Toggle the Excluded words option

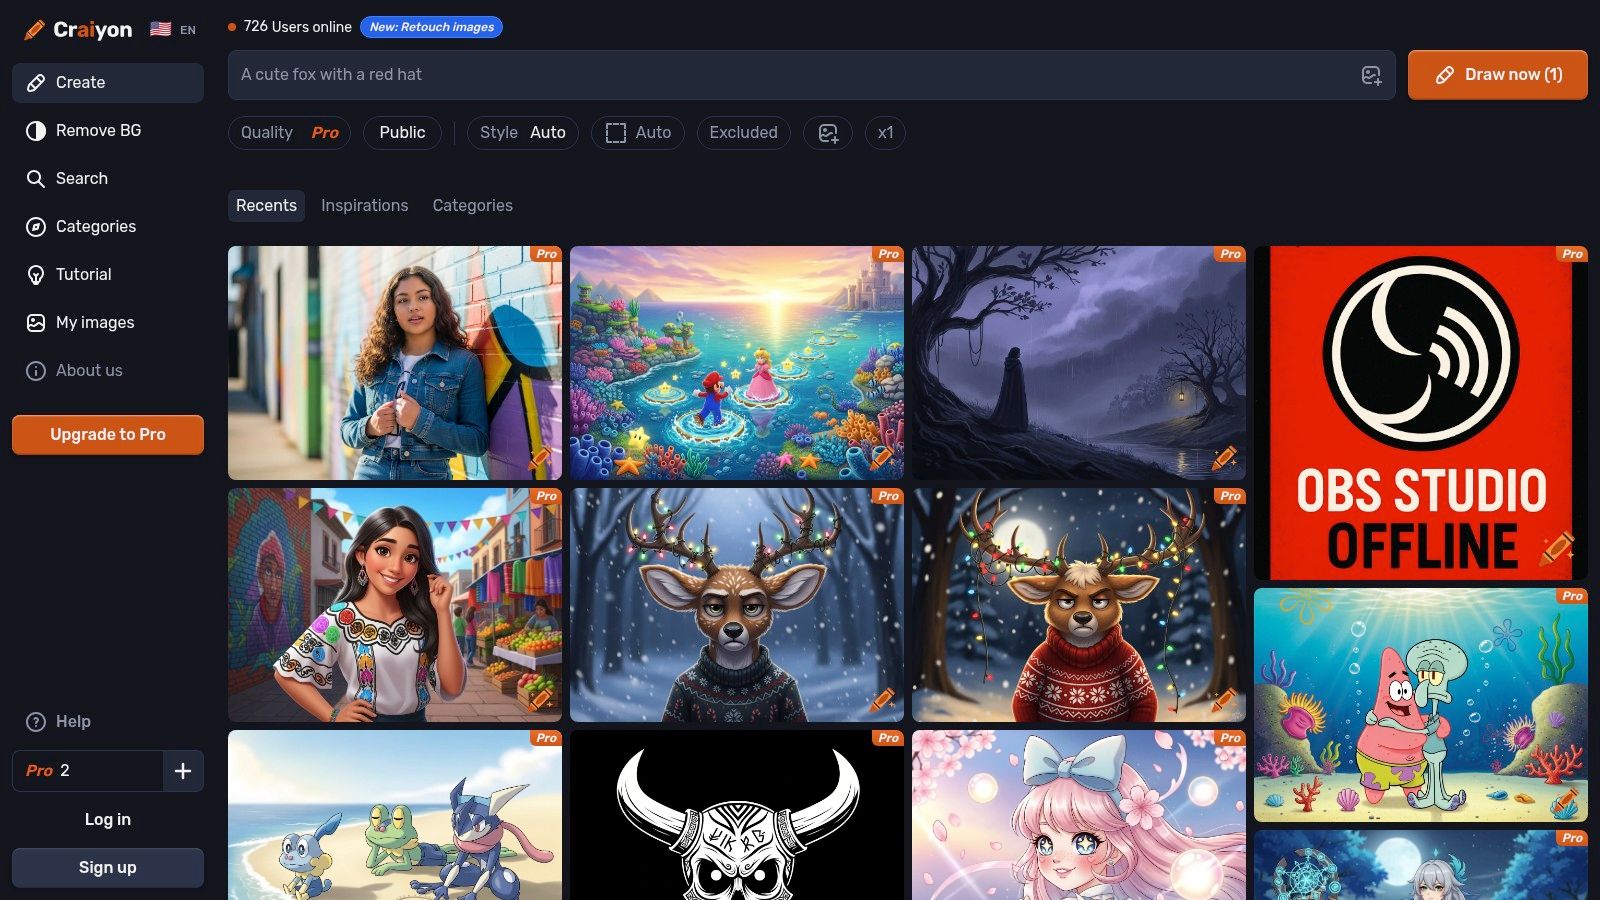click(x=743, y=133)
